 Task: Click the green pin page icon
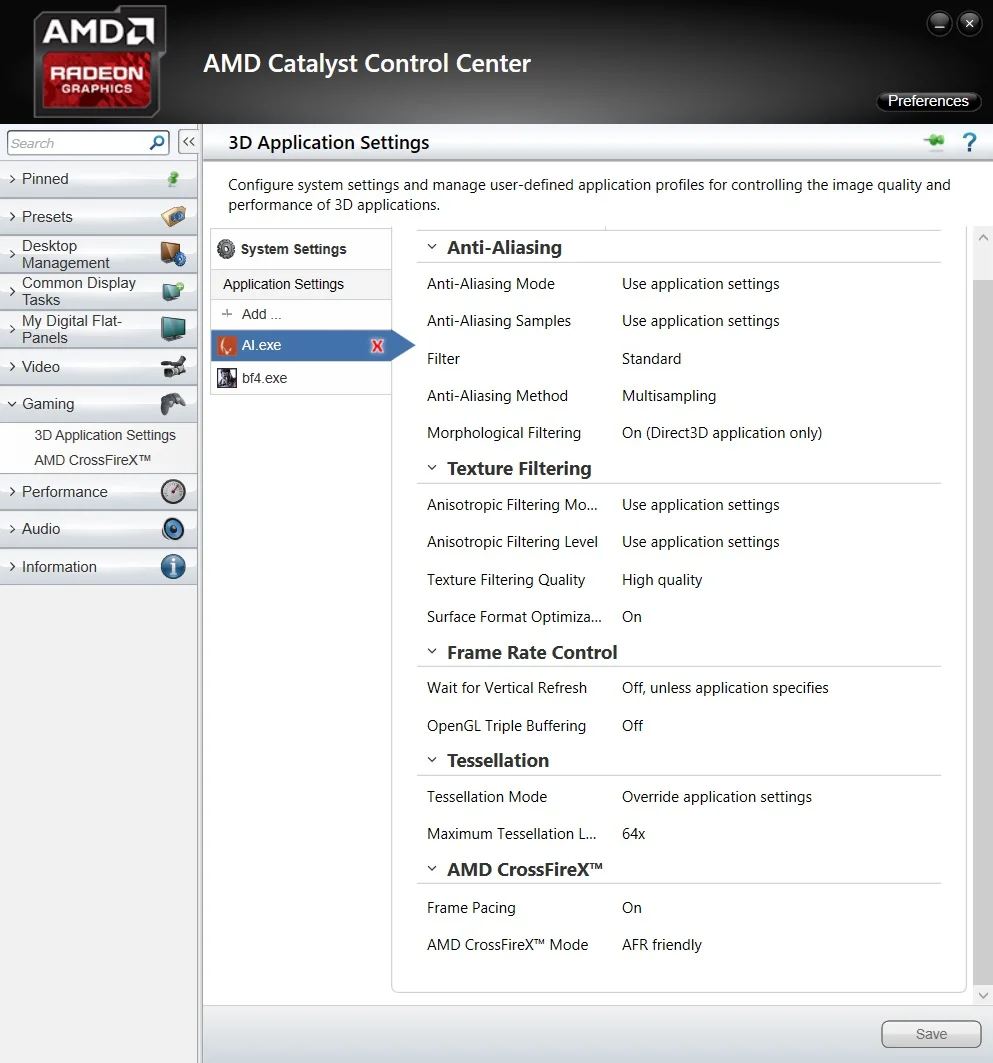933,141
